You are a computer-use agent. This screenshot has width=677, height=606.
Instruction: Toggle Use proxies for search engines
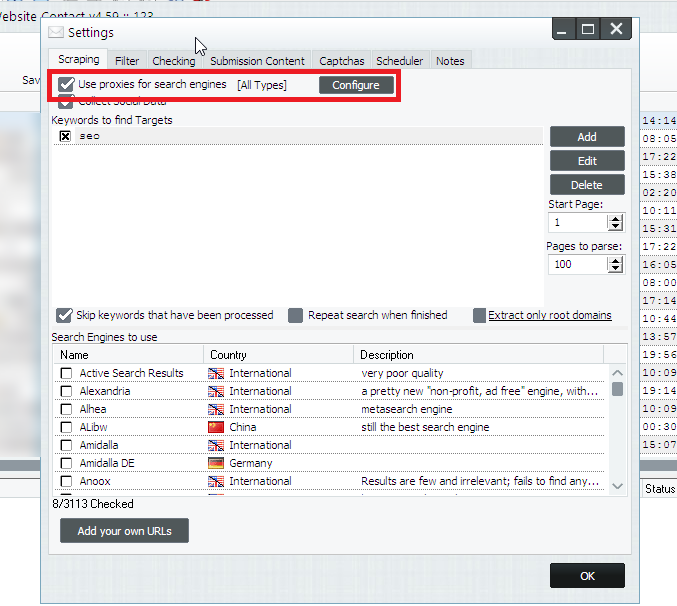coord(66,85)
